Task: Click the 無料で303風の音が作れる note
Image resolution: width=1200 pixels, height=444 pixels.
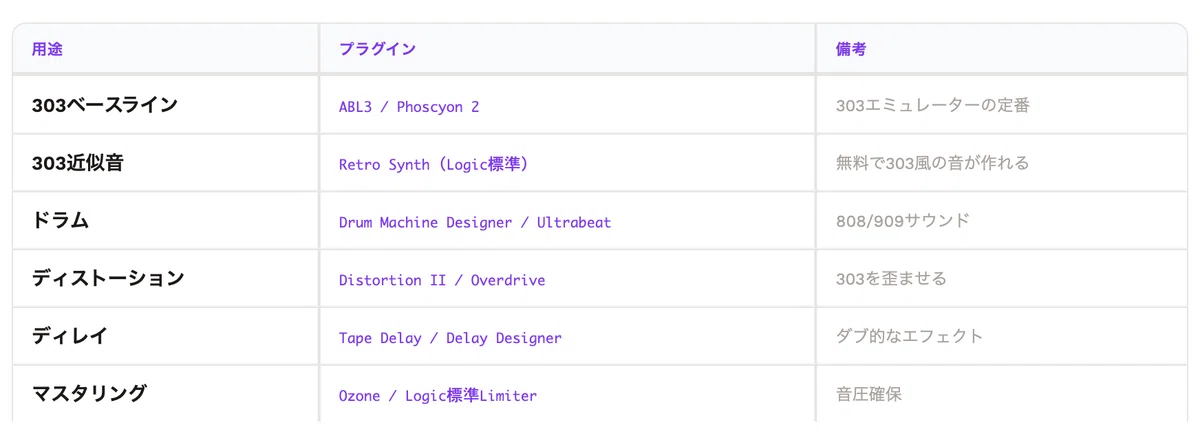Action: (x=932, y=163)
